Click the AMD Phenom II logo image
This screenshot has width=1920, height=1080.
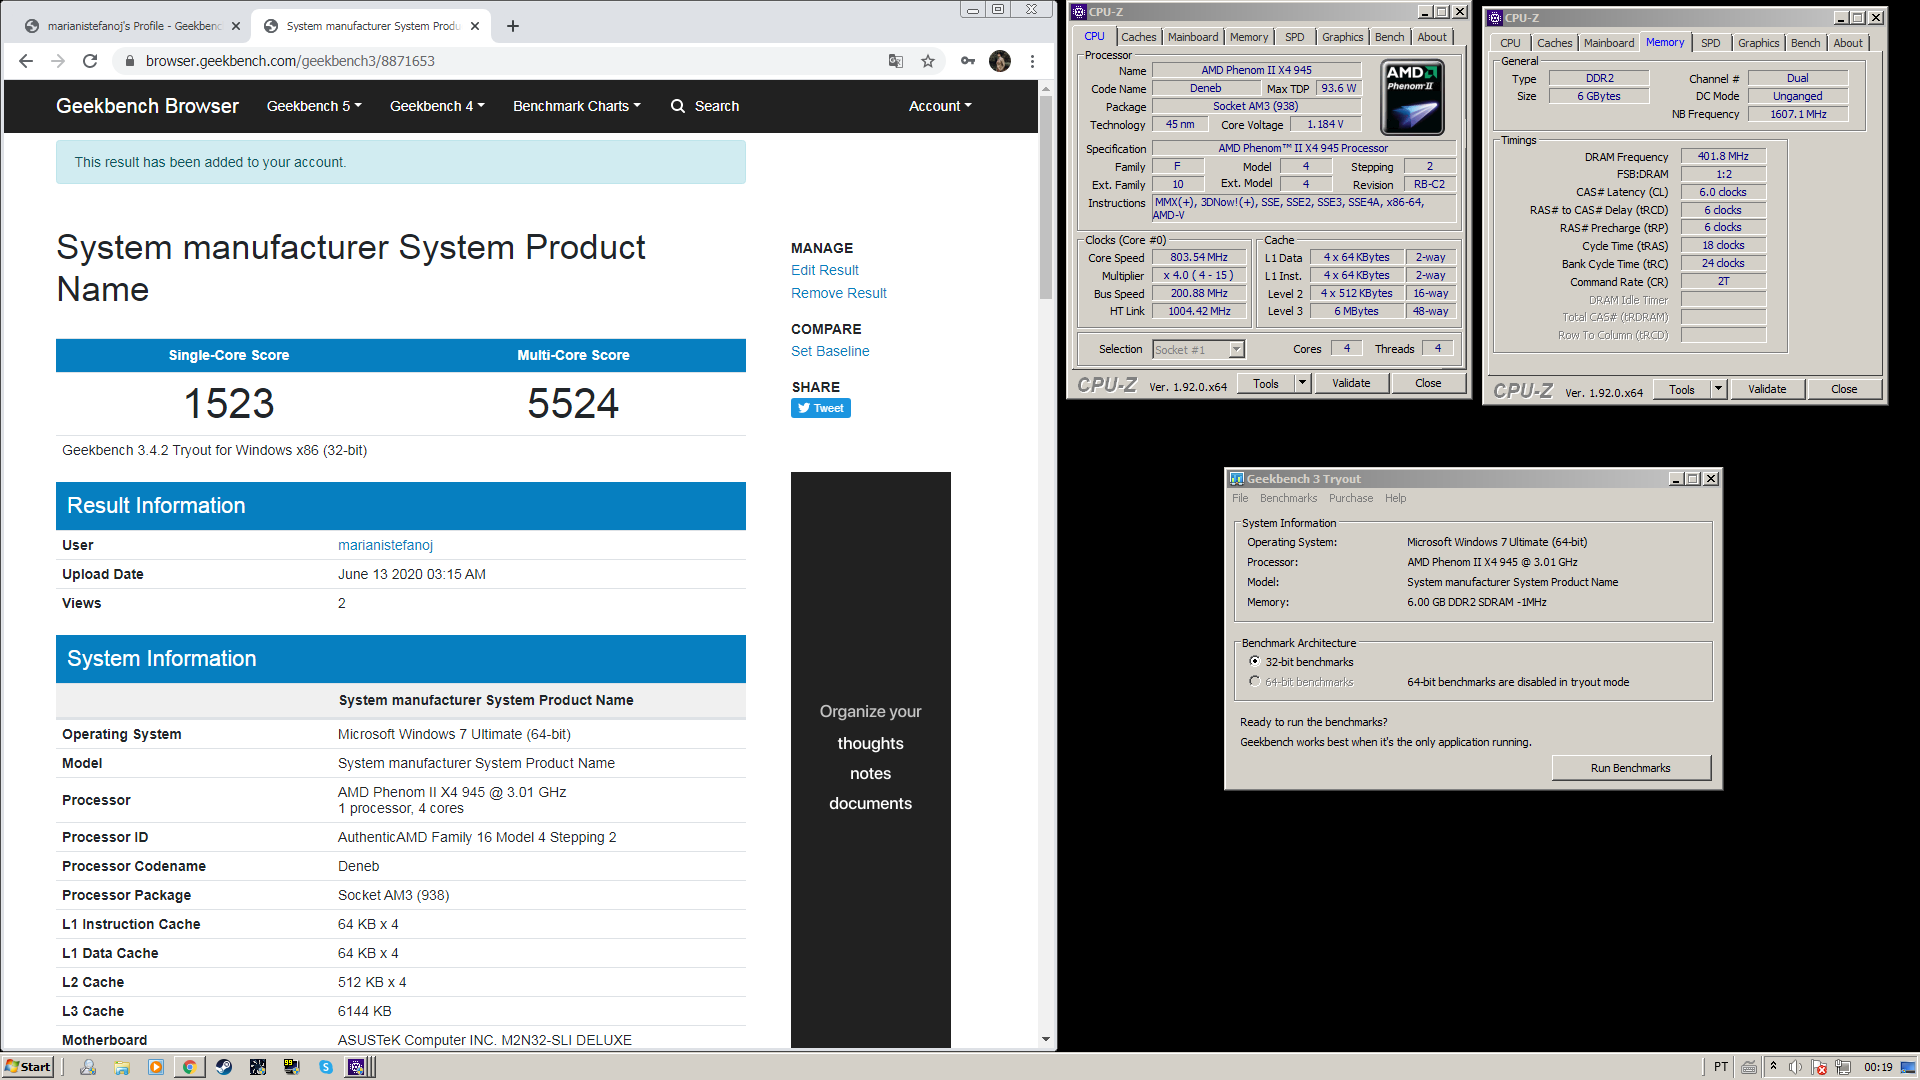[1412, 98]
